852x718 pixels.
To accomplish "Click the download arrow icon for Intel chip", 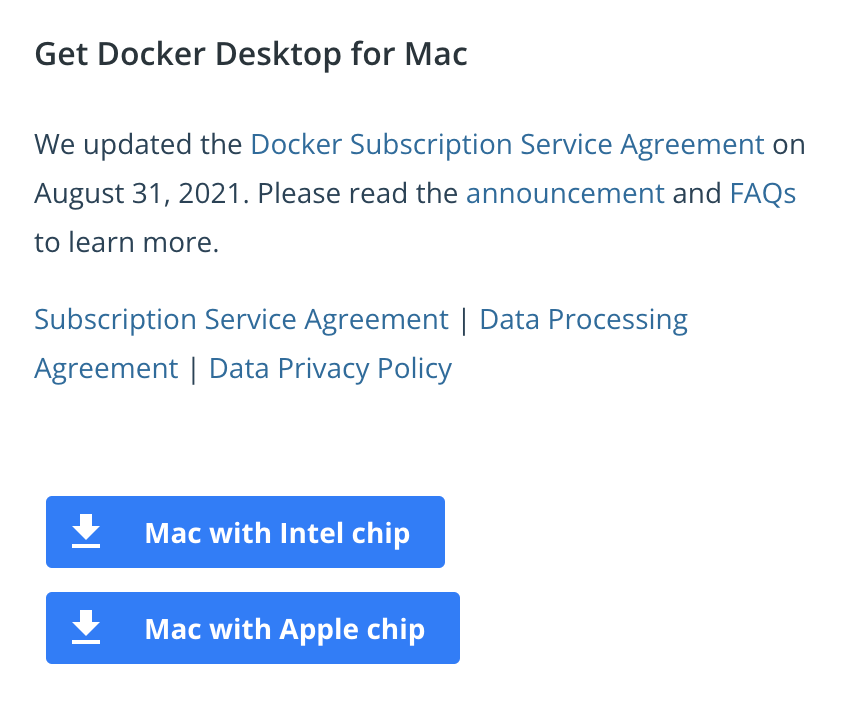I will 86,531.
